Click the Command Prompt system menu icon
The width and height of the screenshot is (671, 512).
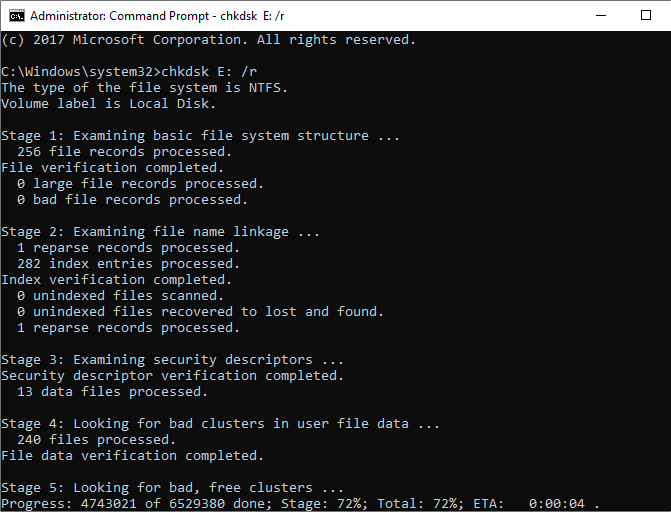15,15
